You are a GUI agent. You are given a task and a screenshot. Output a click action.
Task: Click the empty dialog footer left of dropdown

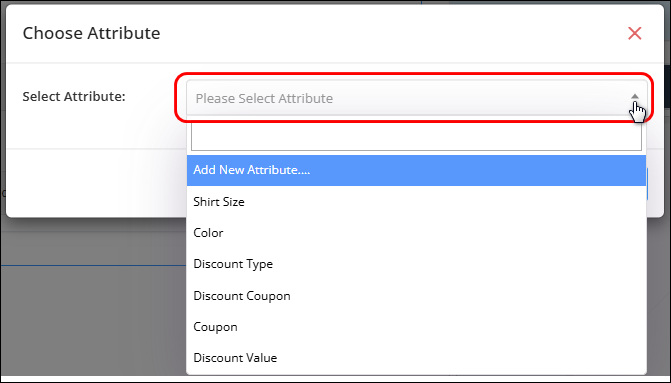coord(96,183)
